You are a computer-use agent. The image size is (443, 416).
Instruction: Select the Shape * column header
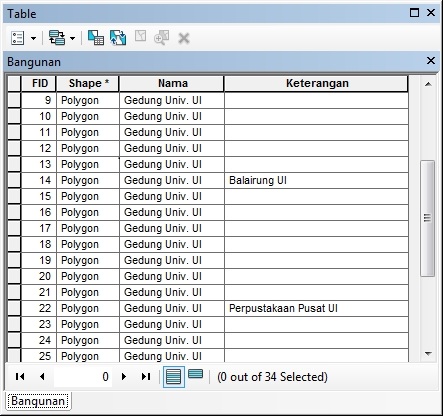pyautogui.click(x=88, y=83)
